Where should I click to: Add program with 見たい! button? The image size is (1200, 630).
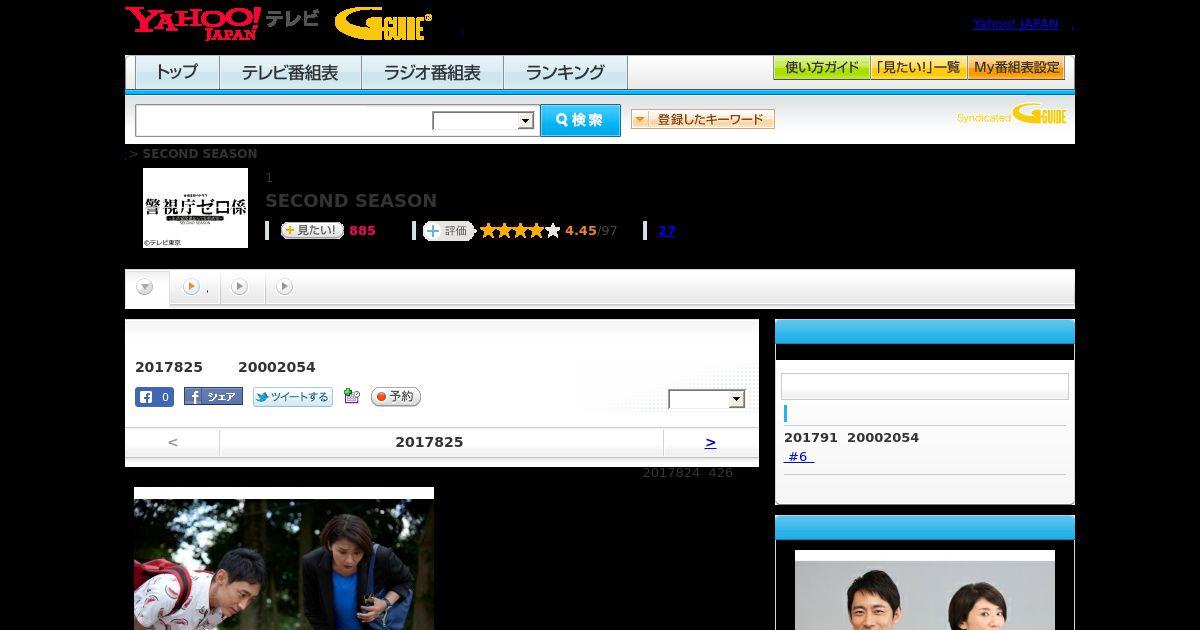tap(312, 231)
